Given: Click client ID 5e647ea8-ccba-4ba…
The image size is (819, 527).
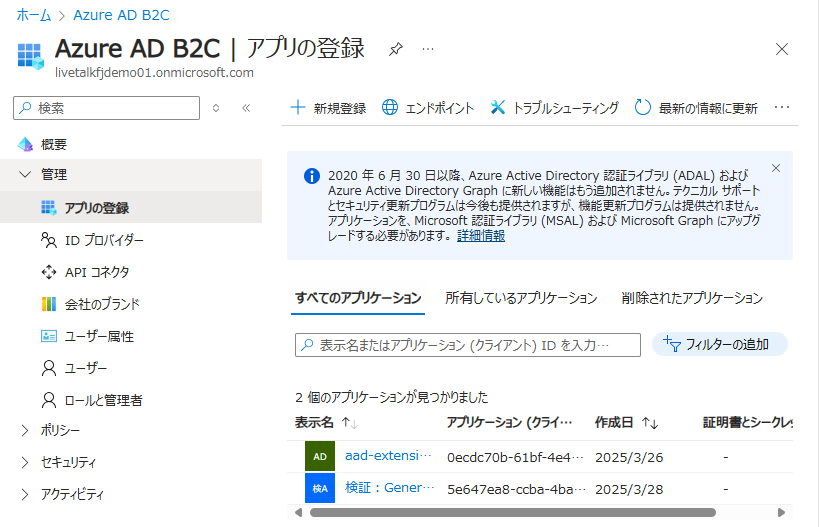Looking at the screenshot, I should click(x=517, y=489).
